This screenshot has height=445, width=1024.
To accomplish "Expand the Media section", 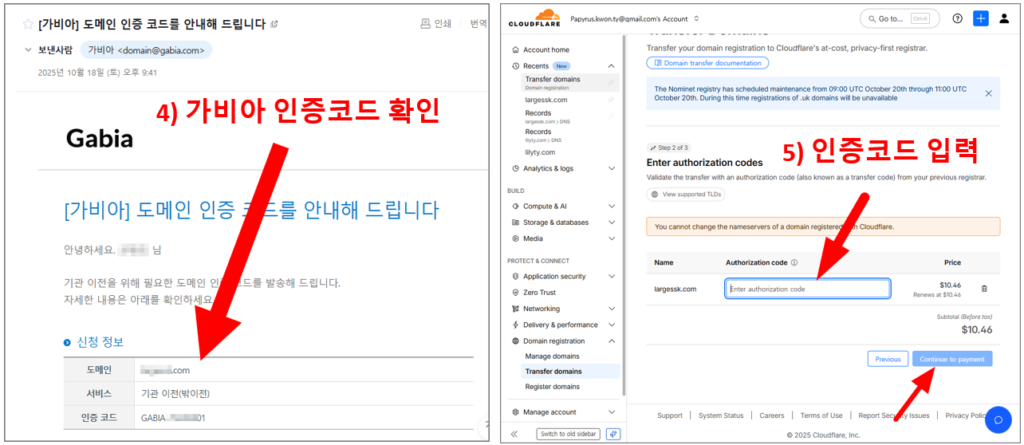I will (611, 239).
